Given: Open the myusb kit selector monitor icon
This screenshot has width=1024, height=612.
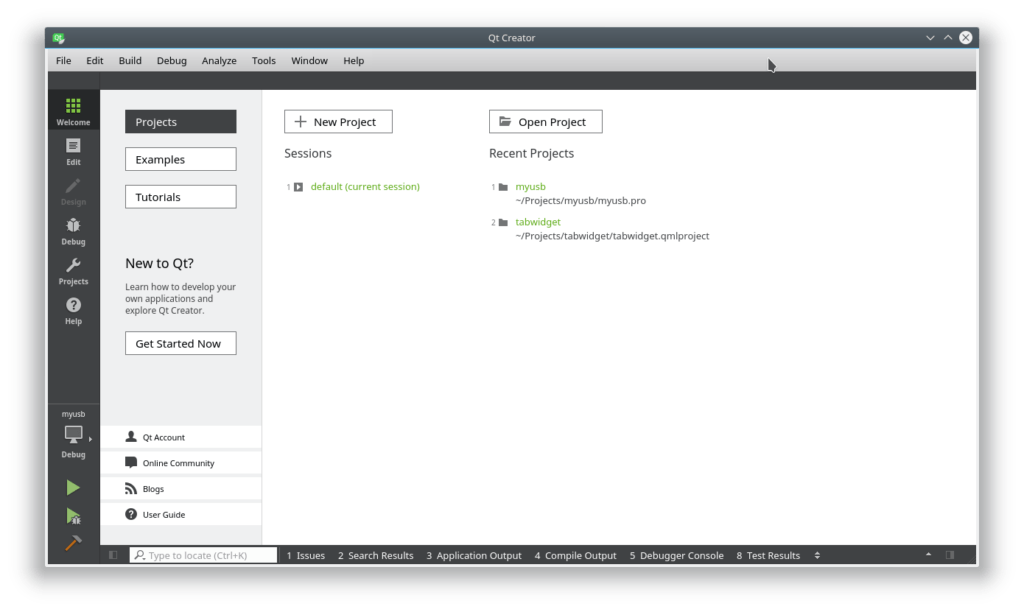Looking at the screenshot, I should pos(73,434).
